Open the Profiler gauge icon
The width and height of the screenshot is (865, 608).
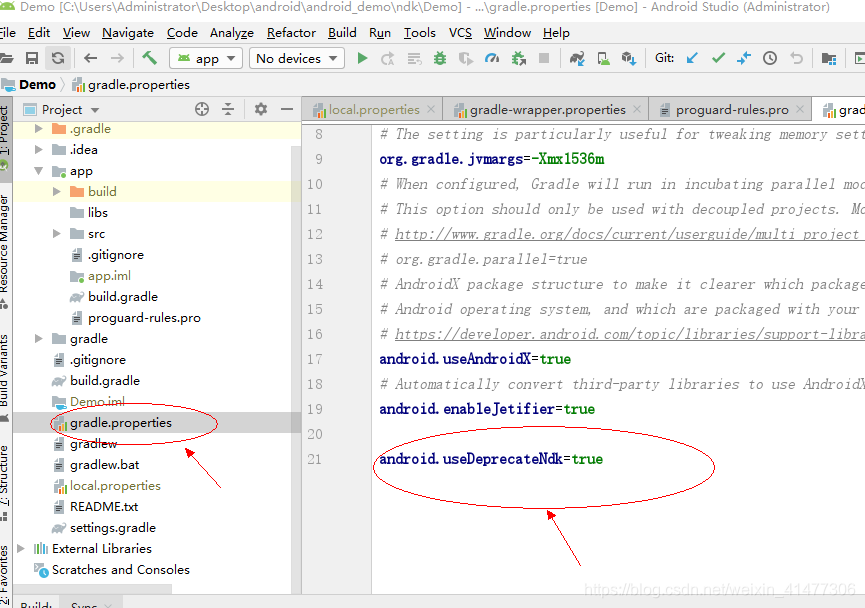(492, 58)
